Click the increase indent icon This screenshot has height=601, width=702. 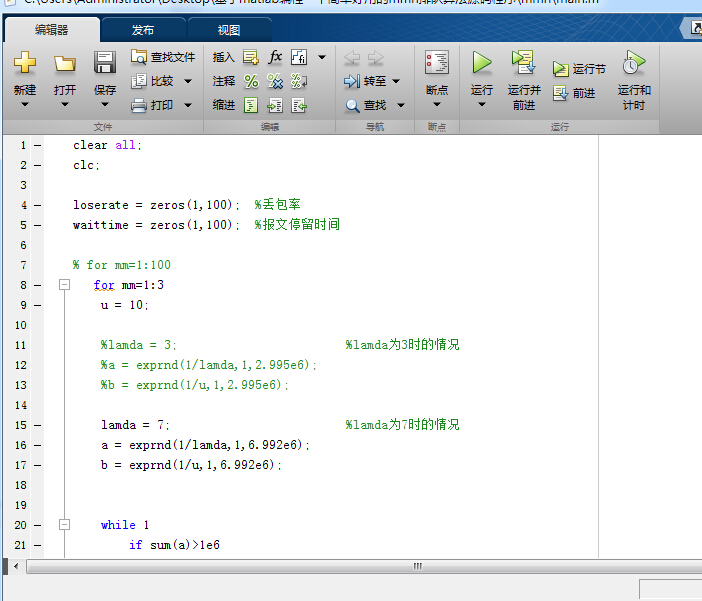(275, 105)
